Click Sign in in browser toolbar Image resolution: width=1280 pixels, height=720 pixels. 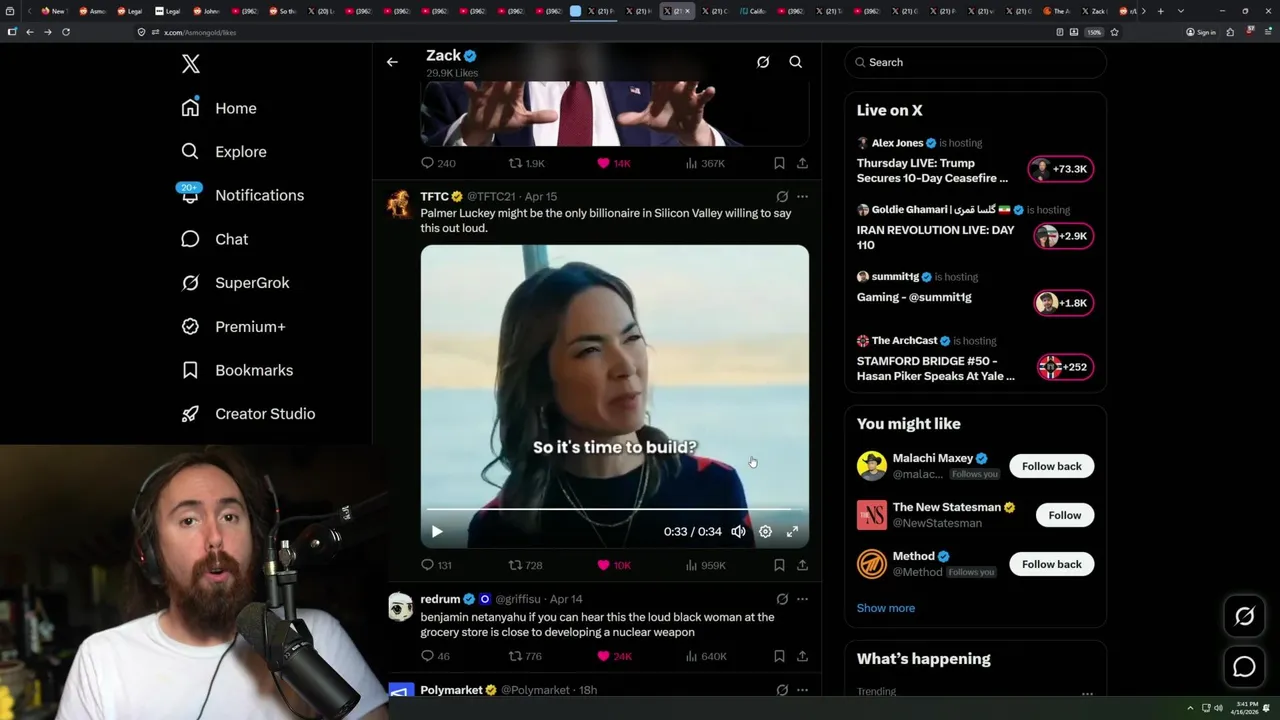click(1201, 32)
